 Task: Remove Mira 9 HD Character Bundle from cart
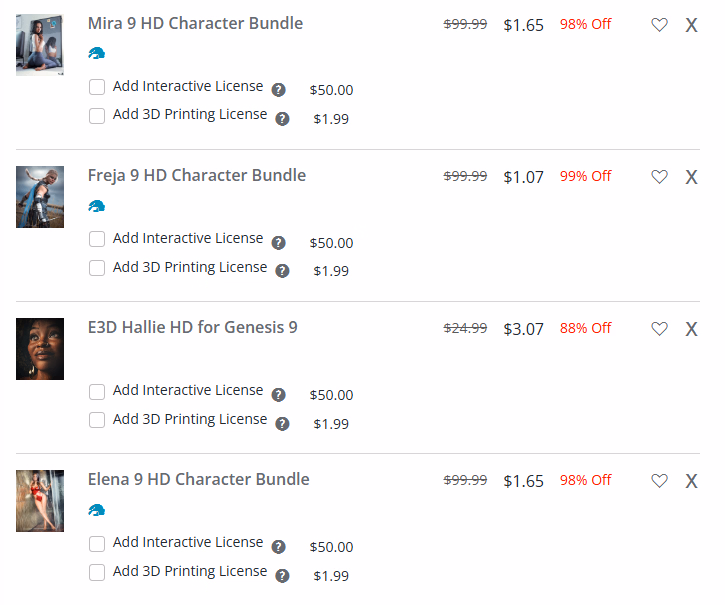(x=691, y=25)
